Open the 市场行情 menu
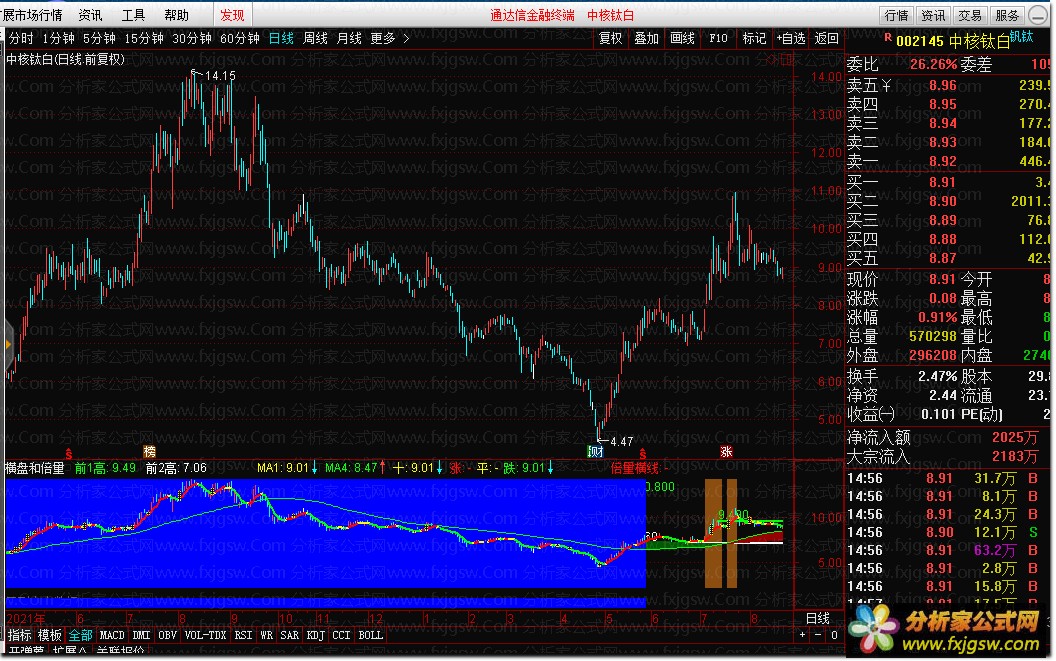The image size is (1056, 661). [x=32, y=15]
